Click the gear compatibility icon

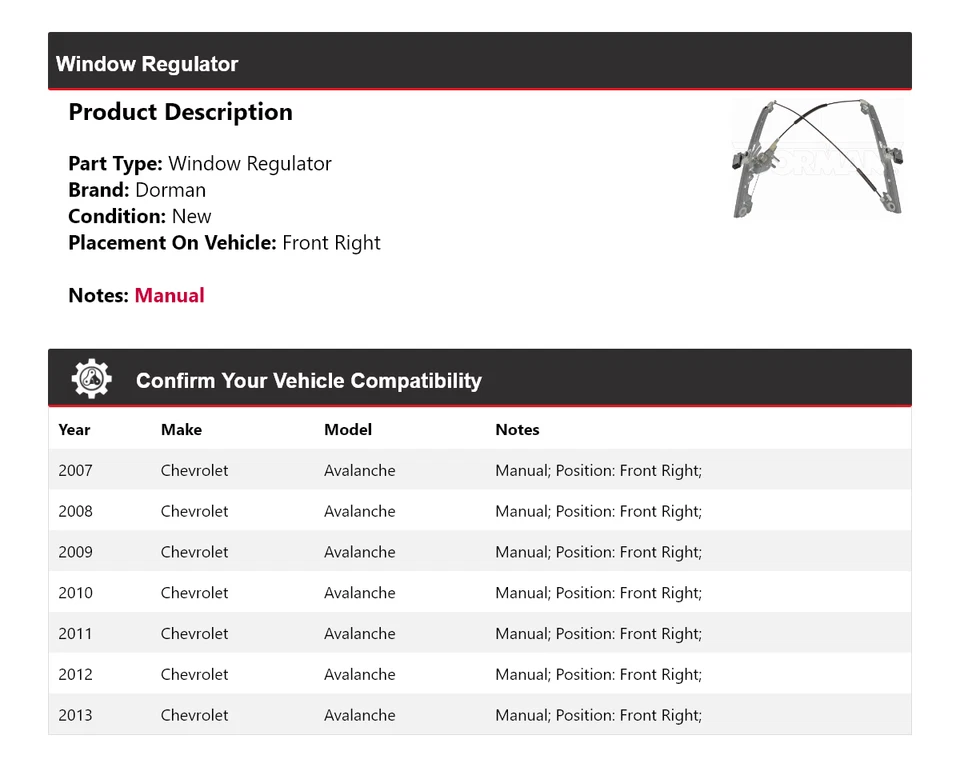(x=91, y=380)
